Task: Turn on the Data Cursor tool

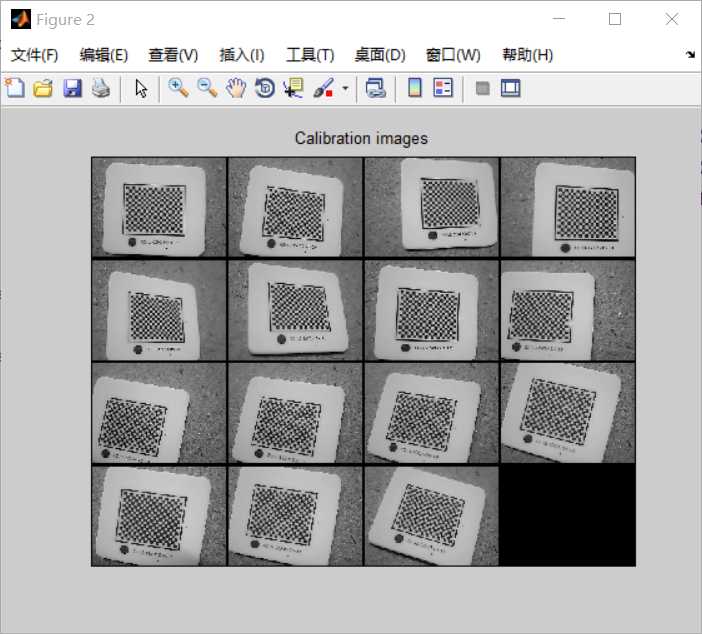Action: (293, 88)
